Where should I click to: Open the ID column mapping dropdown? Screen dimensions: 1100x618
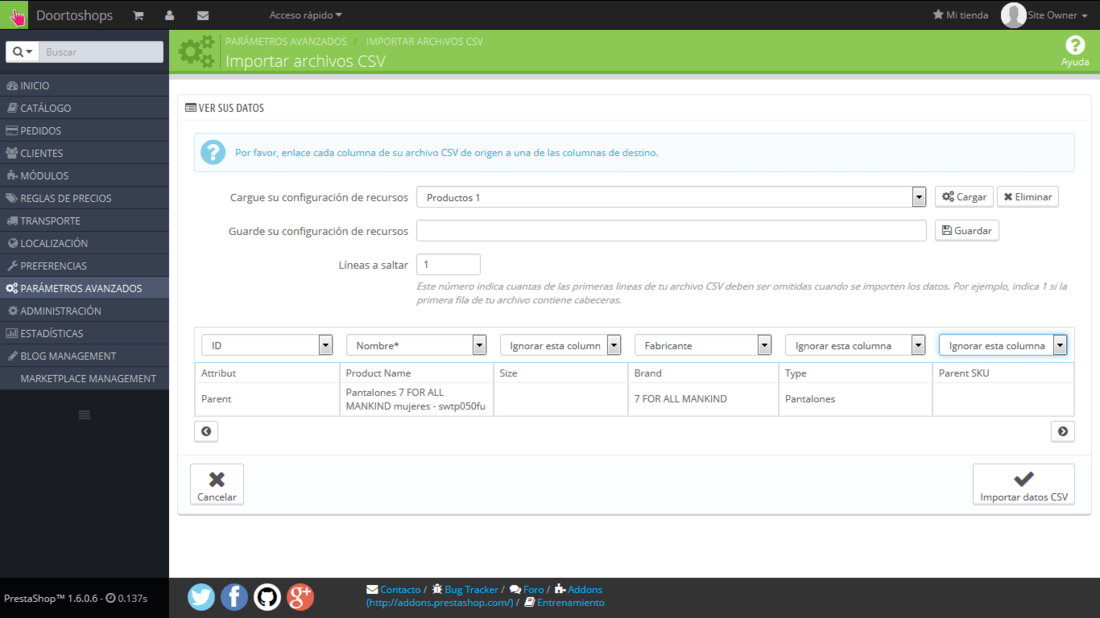267,345
